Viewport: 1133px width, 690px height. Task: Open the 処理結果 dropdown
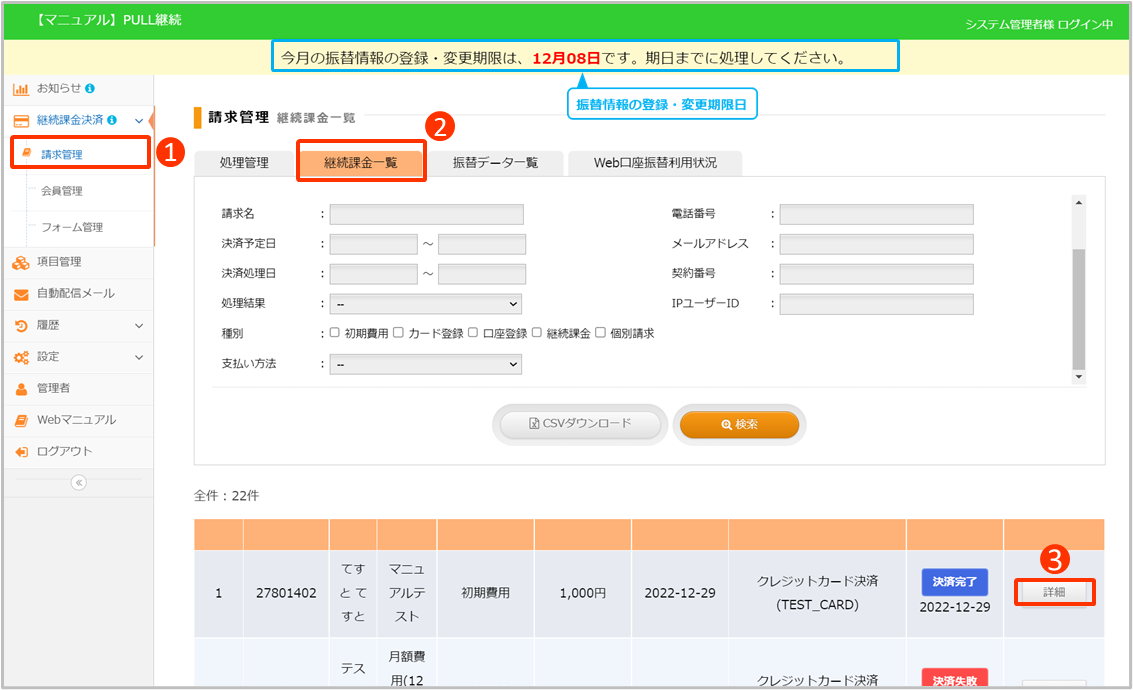[425, 304]
